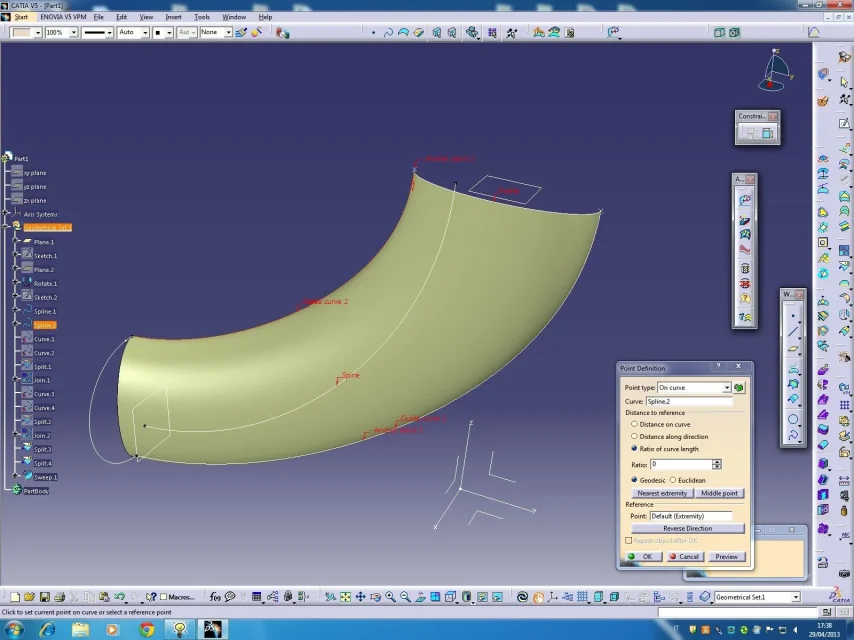854x640 pixels.
Task: Select the Plane tool in wireframe toolbar
Action: [x=793, y=349]
